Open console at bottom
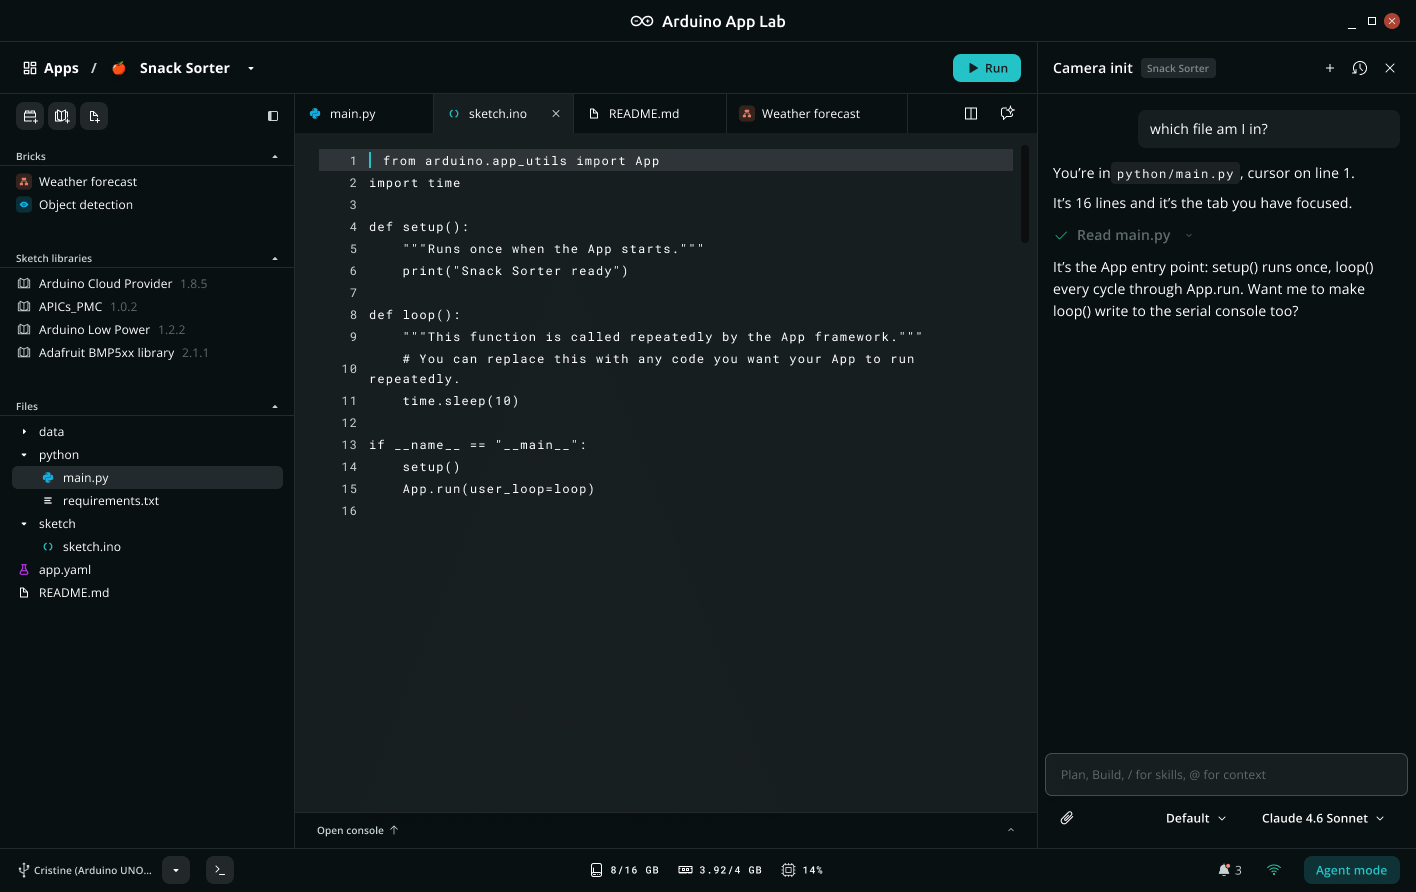Screen dimensions: 1416x892 pos(357,830)
